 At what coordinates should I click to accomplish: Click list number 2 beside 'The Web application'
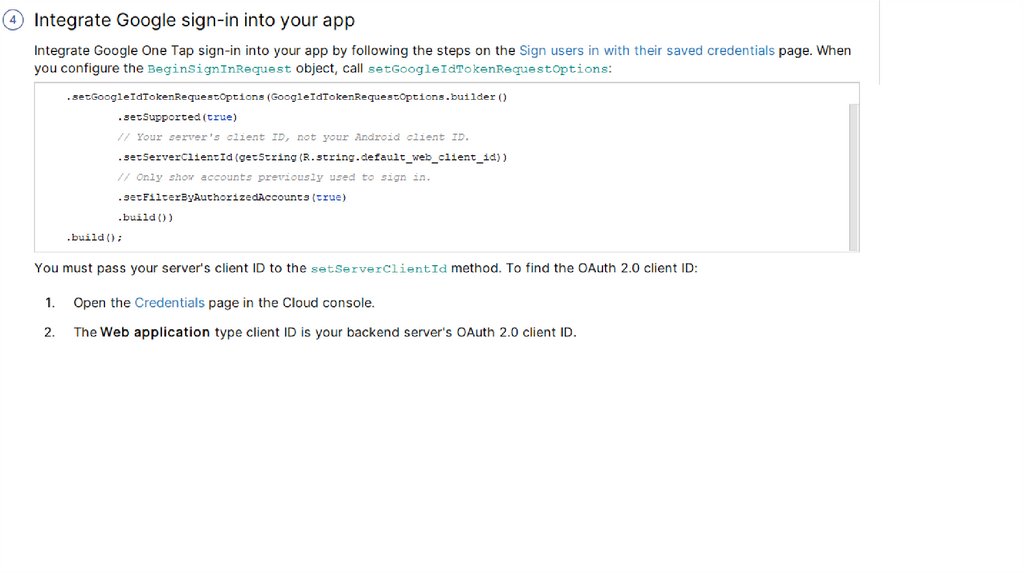pos(49,332)
